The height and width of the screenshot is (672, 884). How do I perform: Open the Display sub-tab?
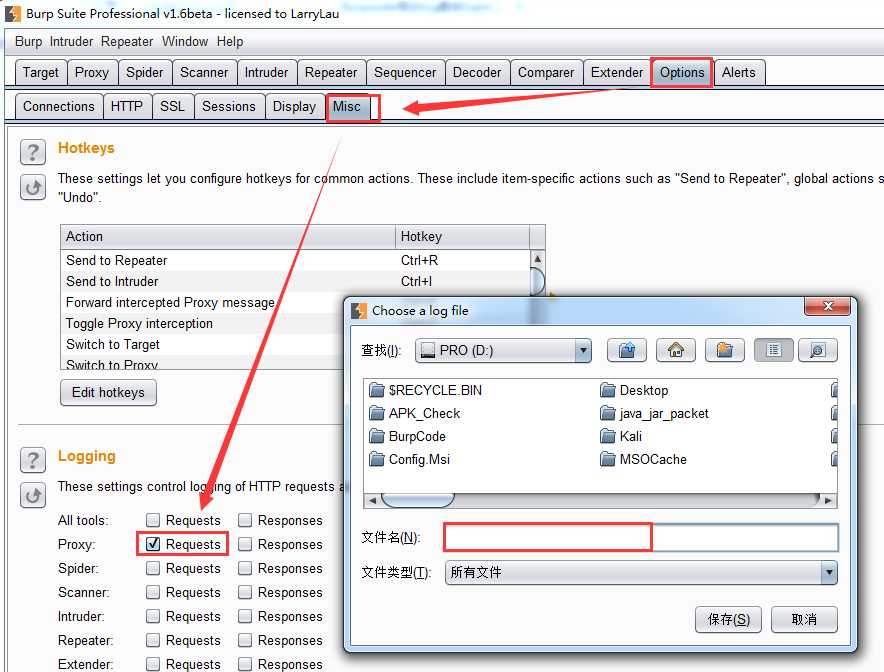pos(294,107)
